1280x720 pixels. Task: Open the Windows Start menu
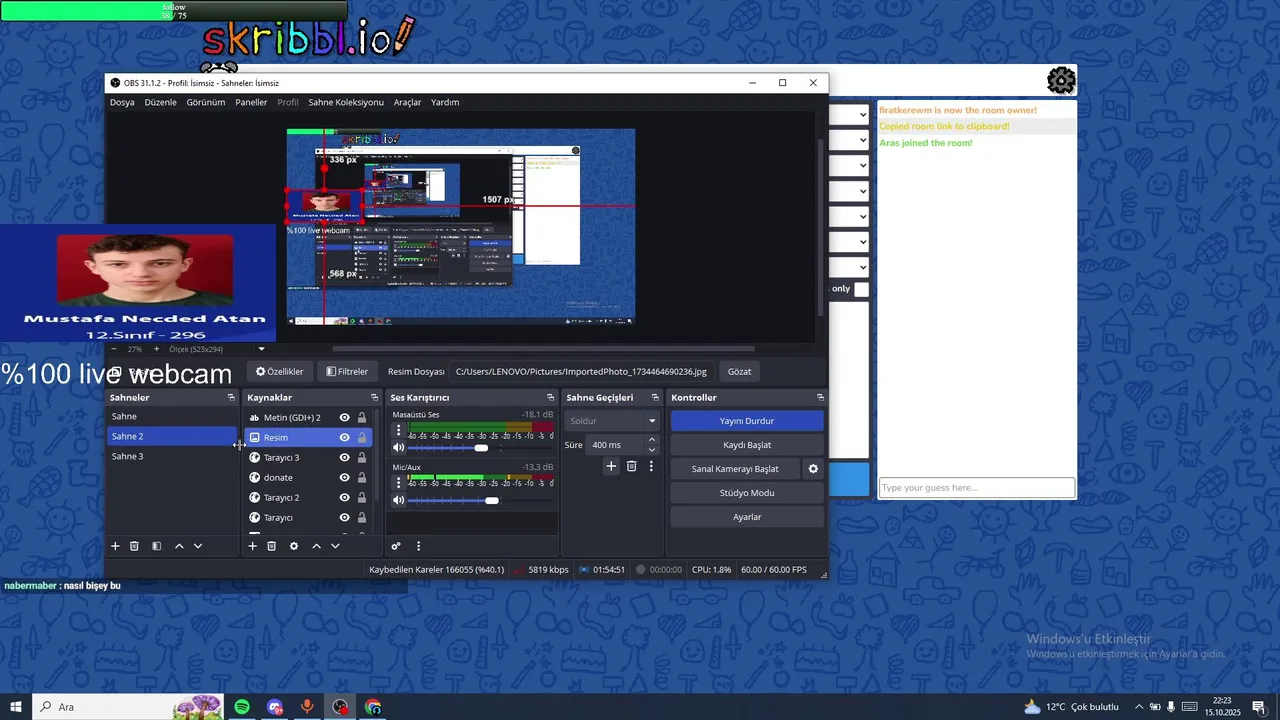(16, 707)
